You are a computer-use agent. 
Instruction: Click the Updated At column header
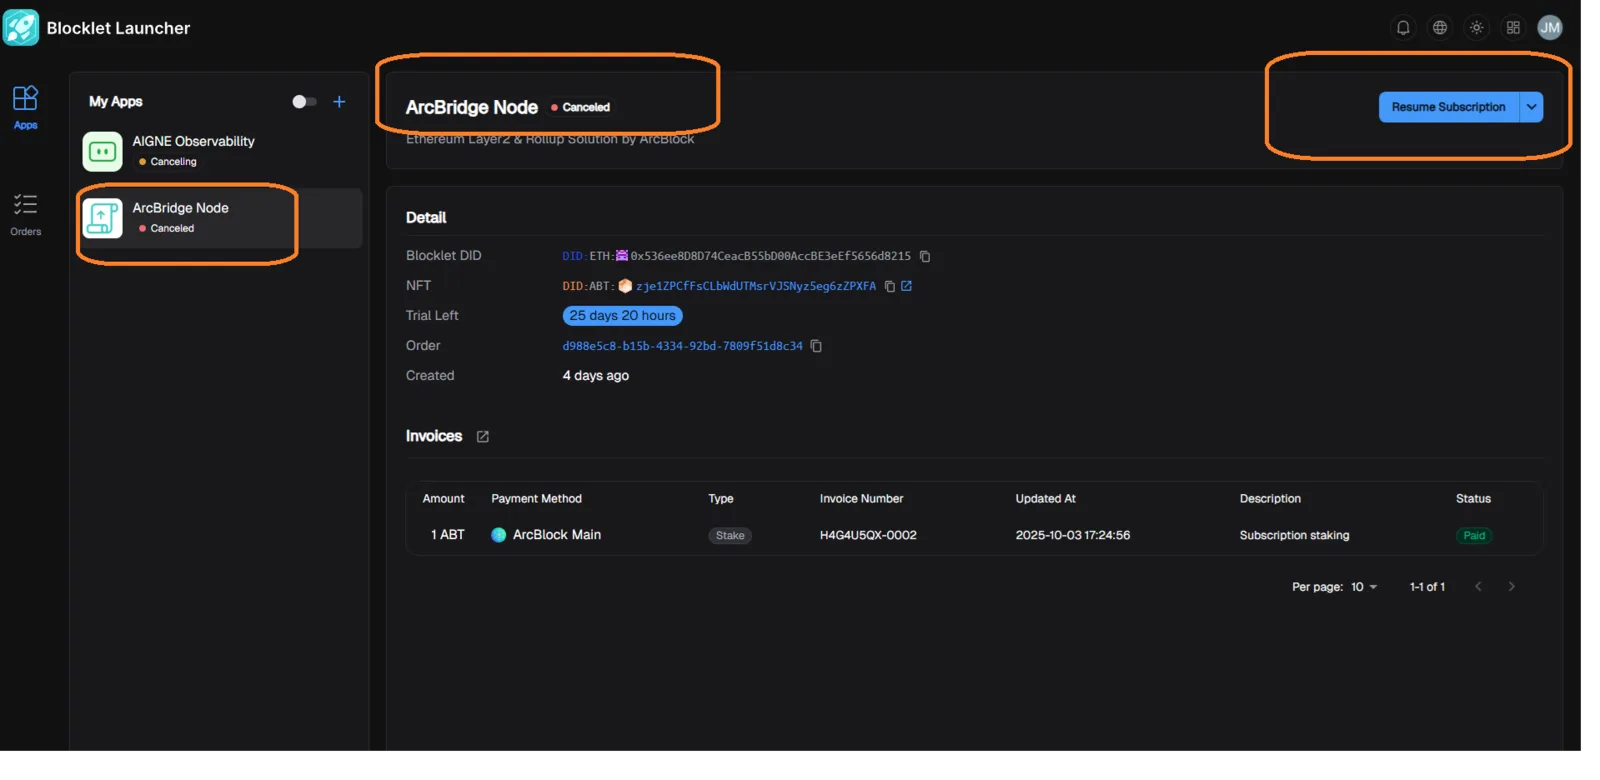tap(1045, 499)
